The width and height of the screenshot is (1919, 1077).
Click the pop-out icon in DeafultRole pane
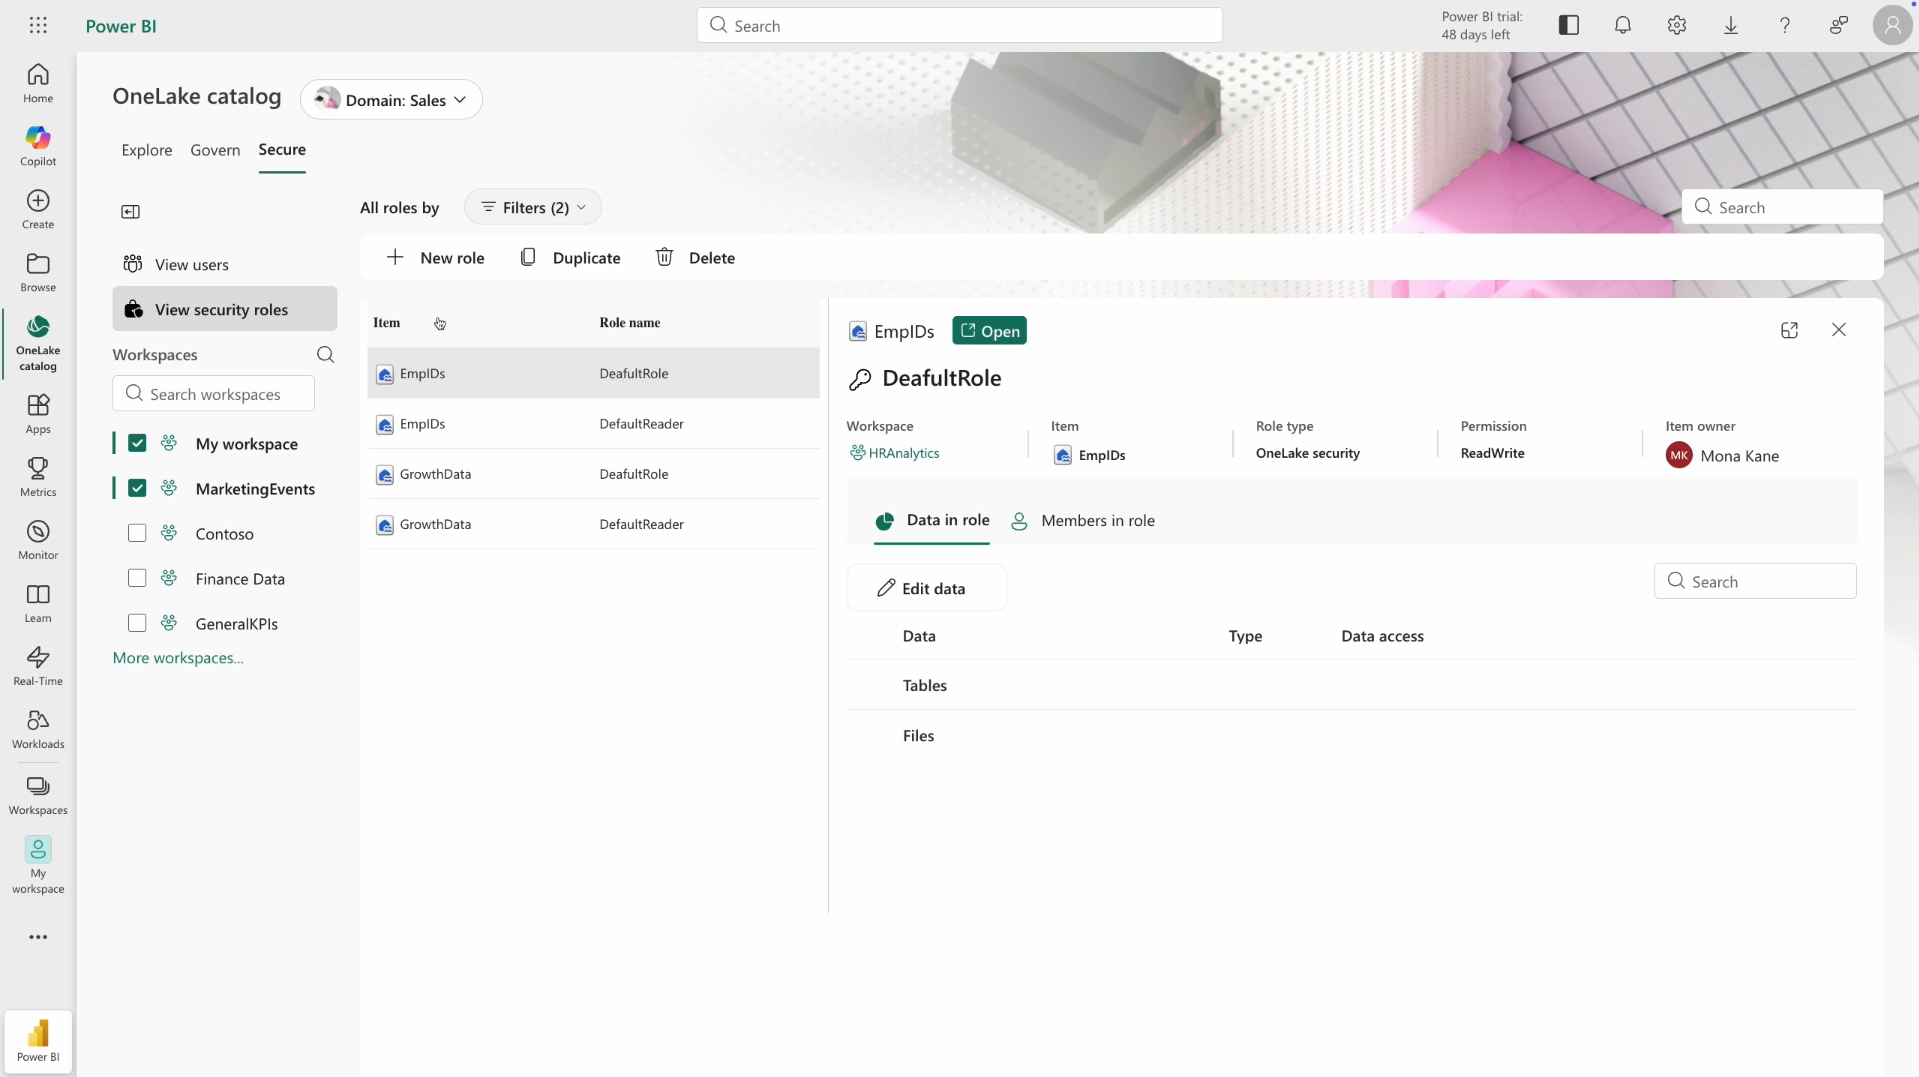(x=1789, y=330)
